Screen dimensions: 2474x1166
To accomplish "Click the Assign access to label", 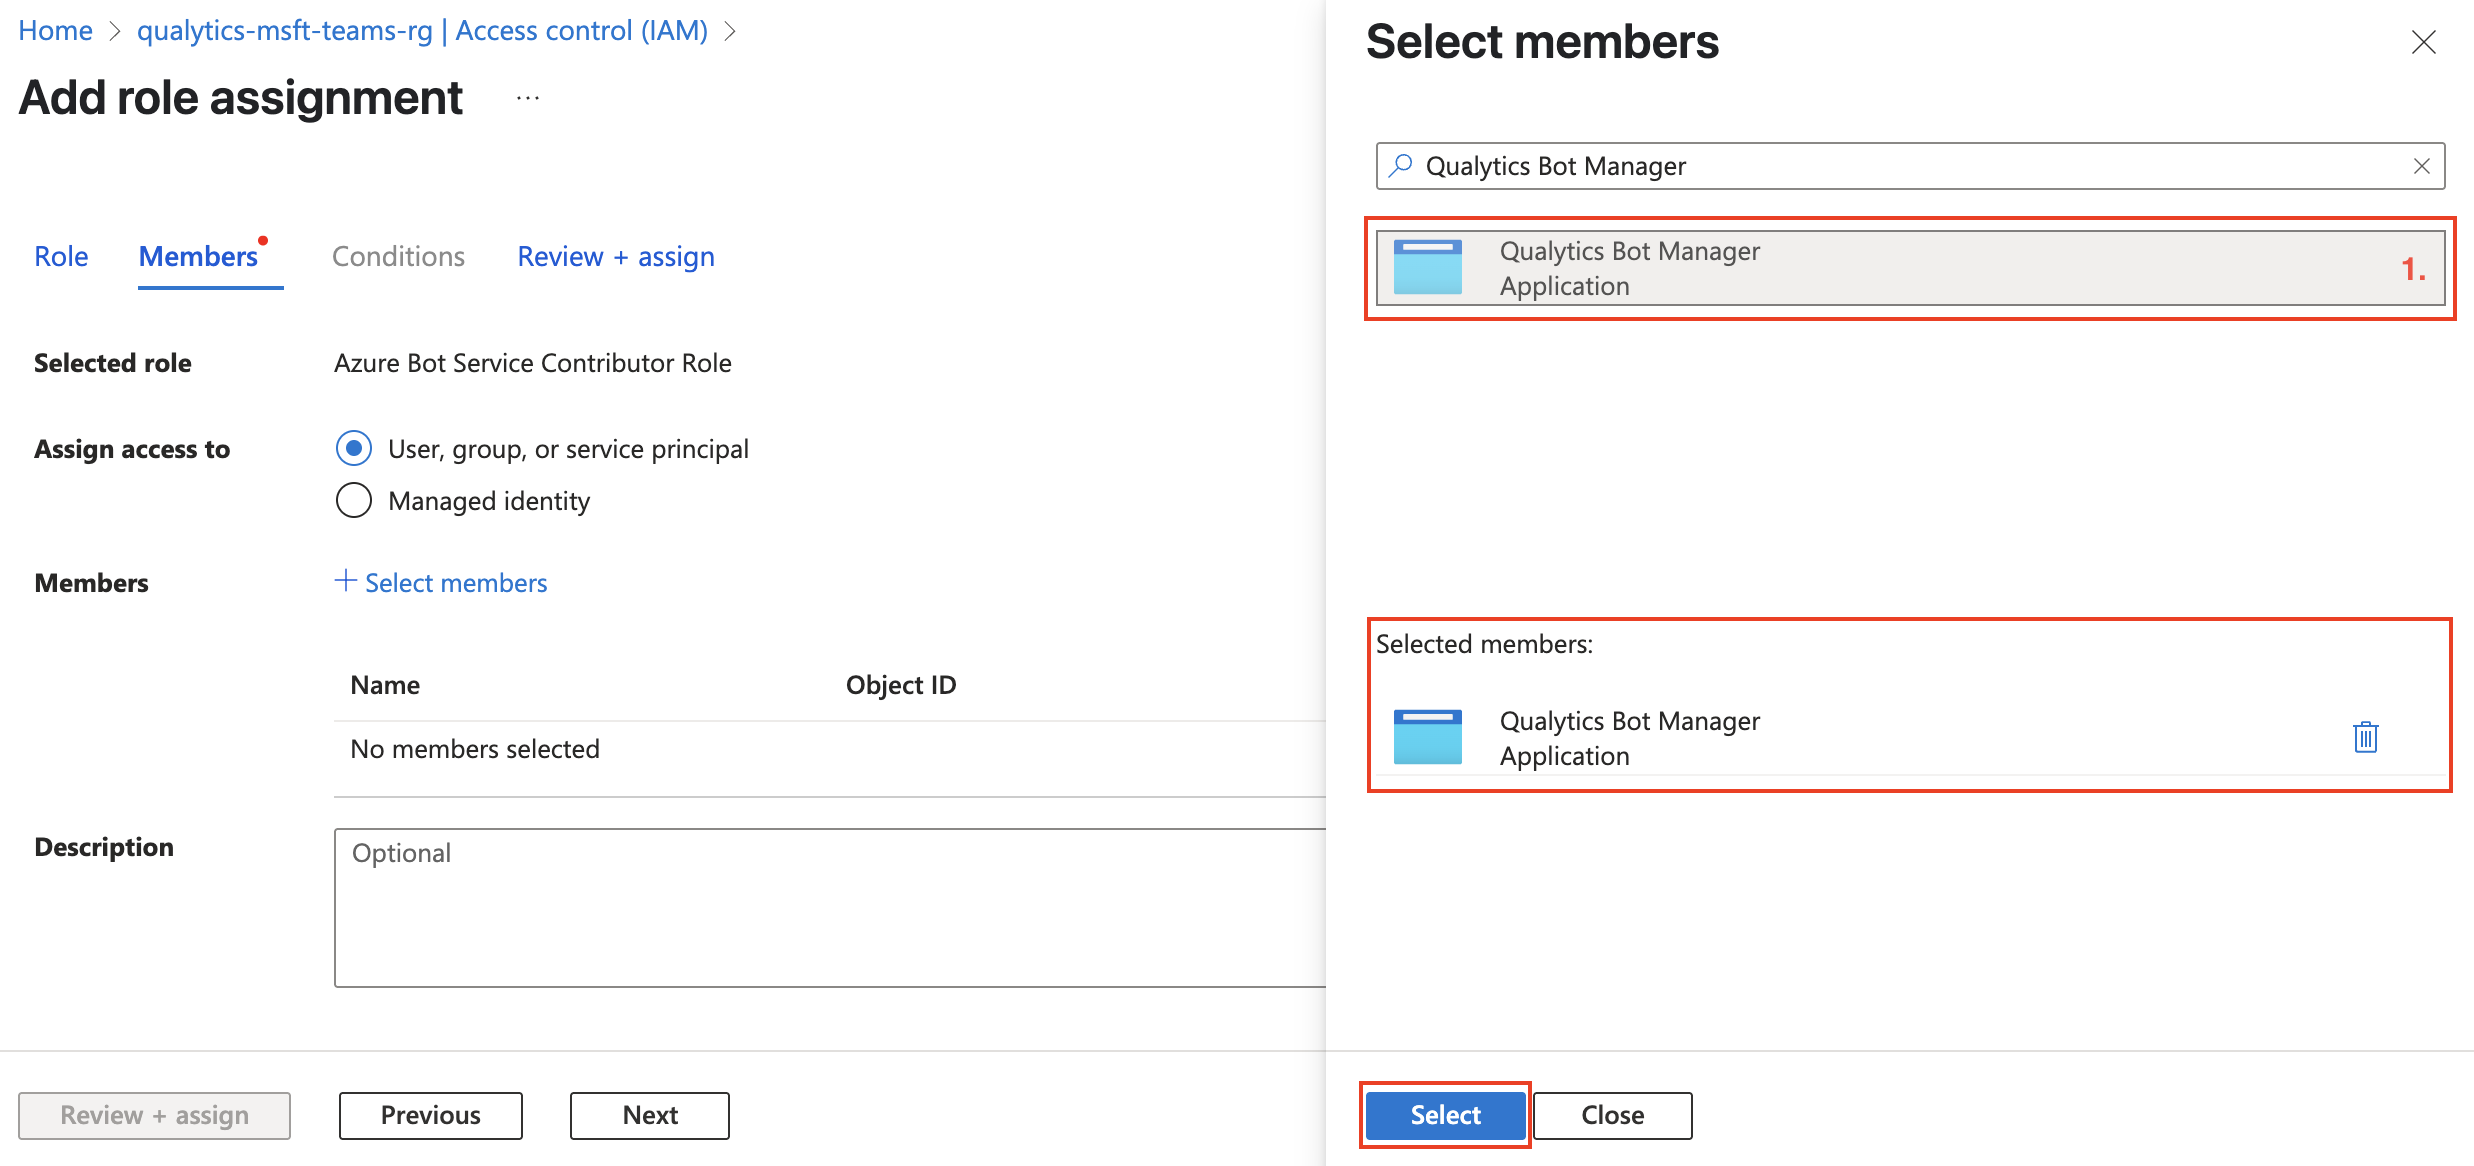I will (132, 449).
